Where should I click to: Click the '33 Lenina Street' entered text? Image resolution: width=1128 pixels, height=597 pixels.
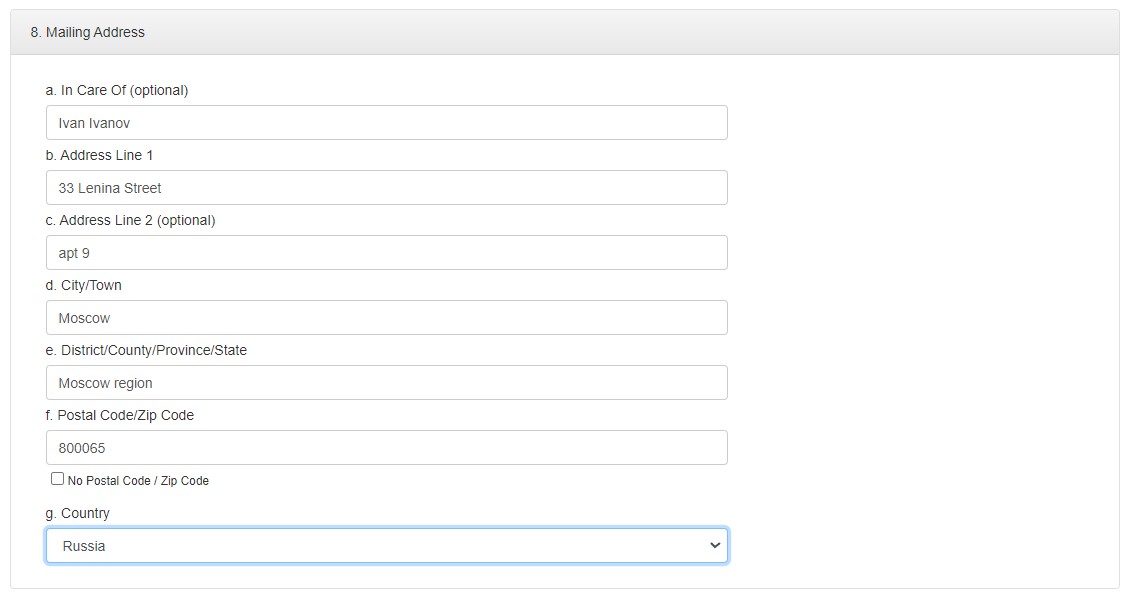point(110,188)
